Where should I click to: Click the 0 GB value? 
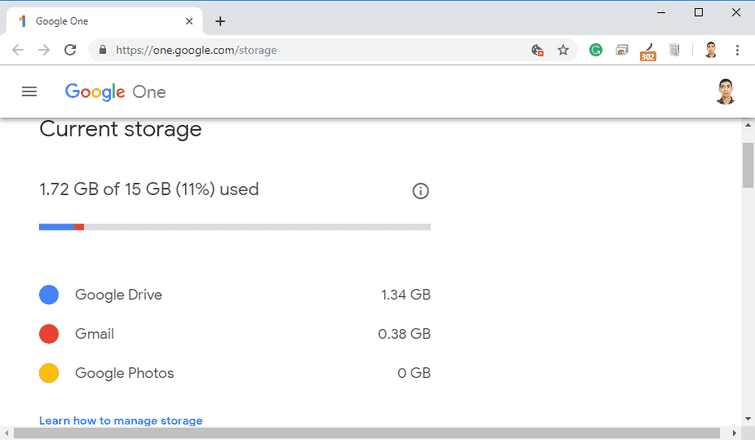click(414, 373)
